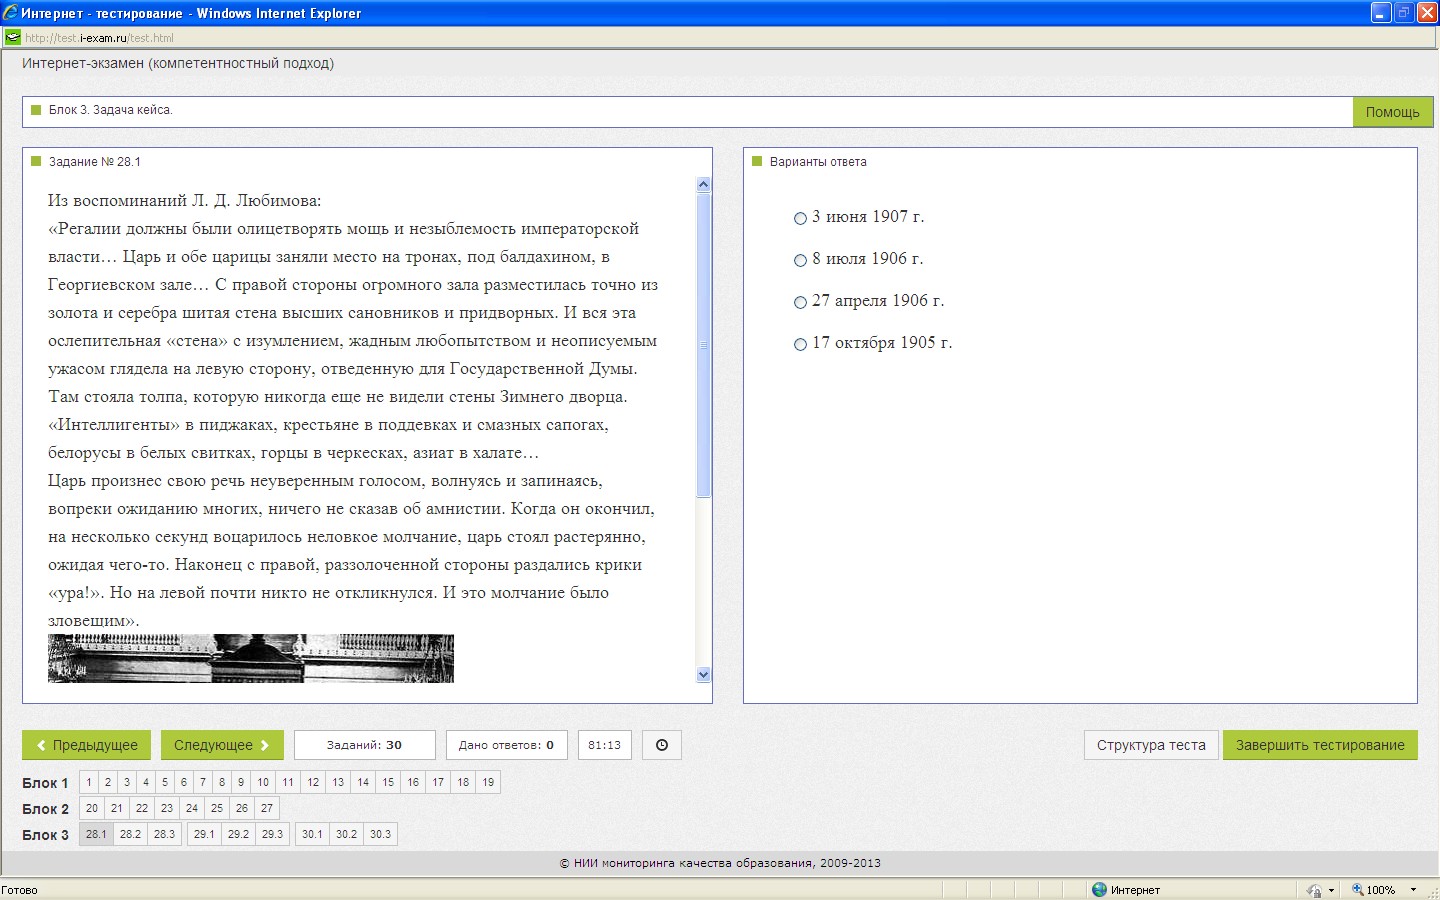Jump to question 24 in Блок 2
The width and height of the screenshot is (1440, 900).
coord(192,808)
